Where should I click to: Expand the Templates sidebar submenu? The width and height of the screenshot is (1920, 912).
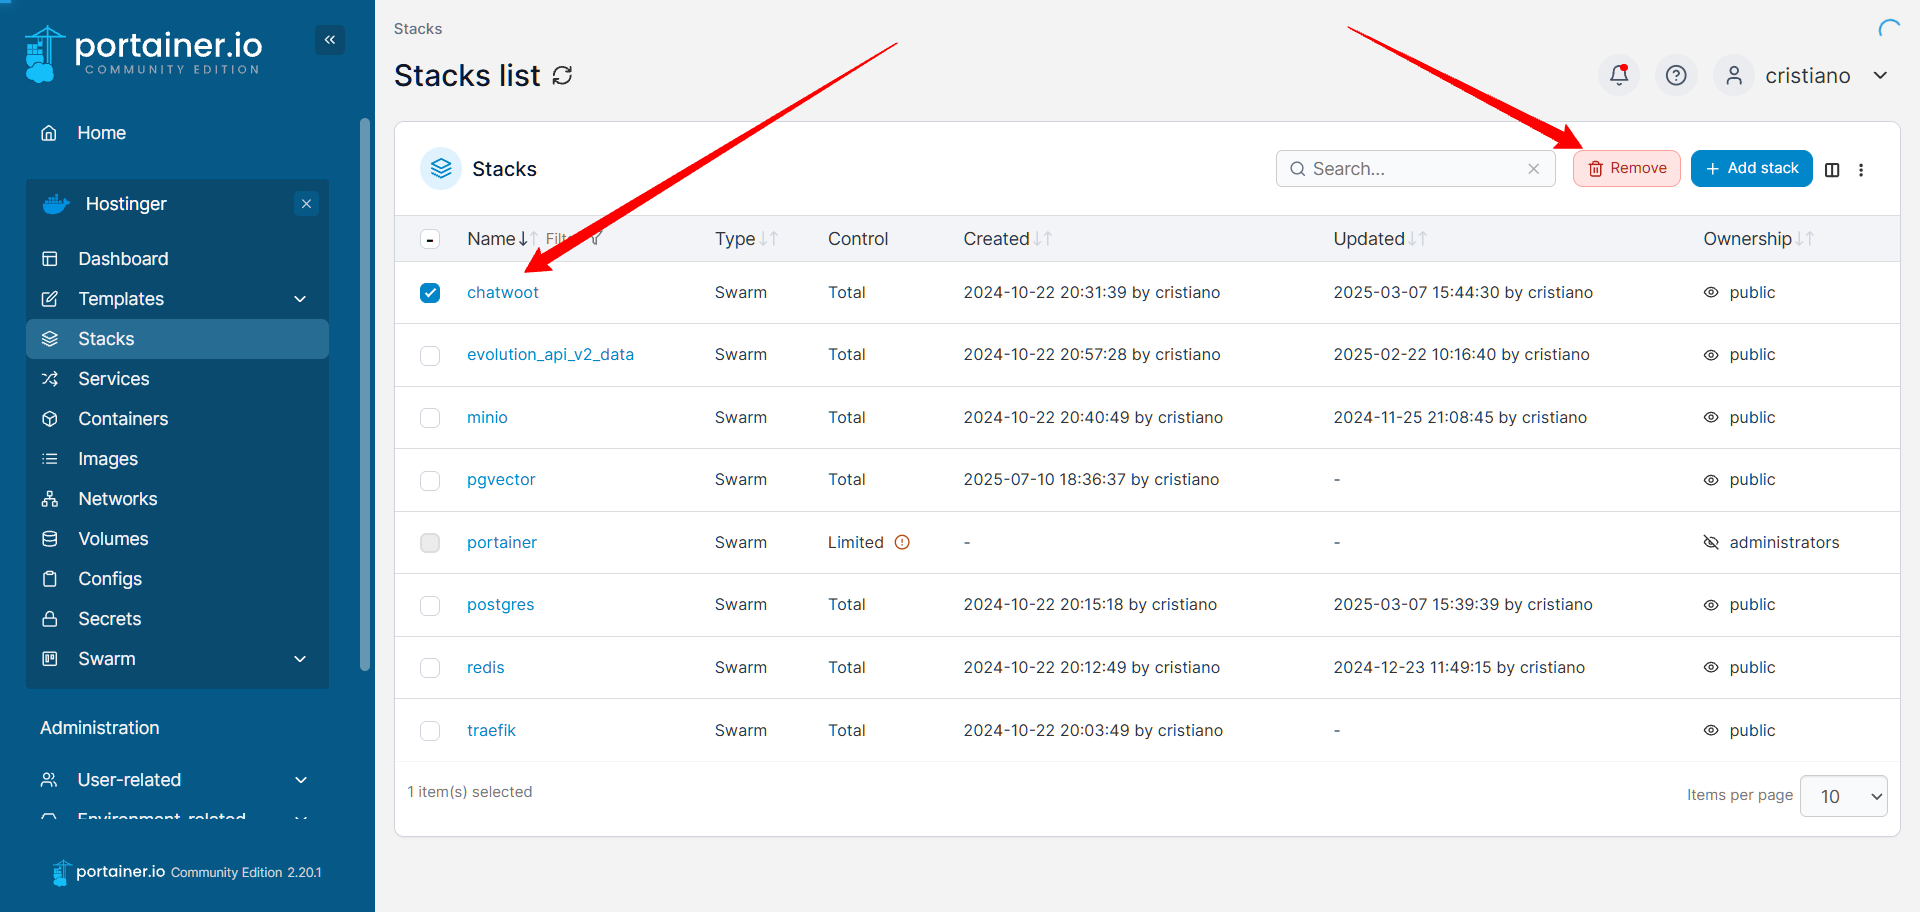tap(300, 299)
